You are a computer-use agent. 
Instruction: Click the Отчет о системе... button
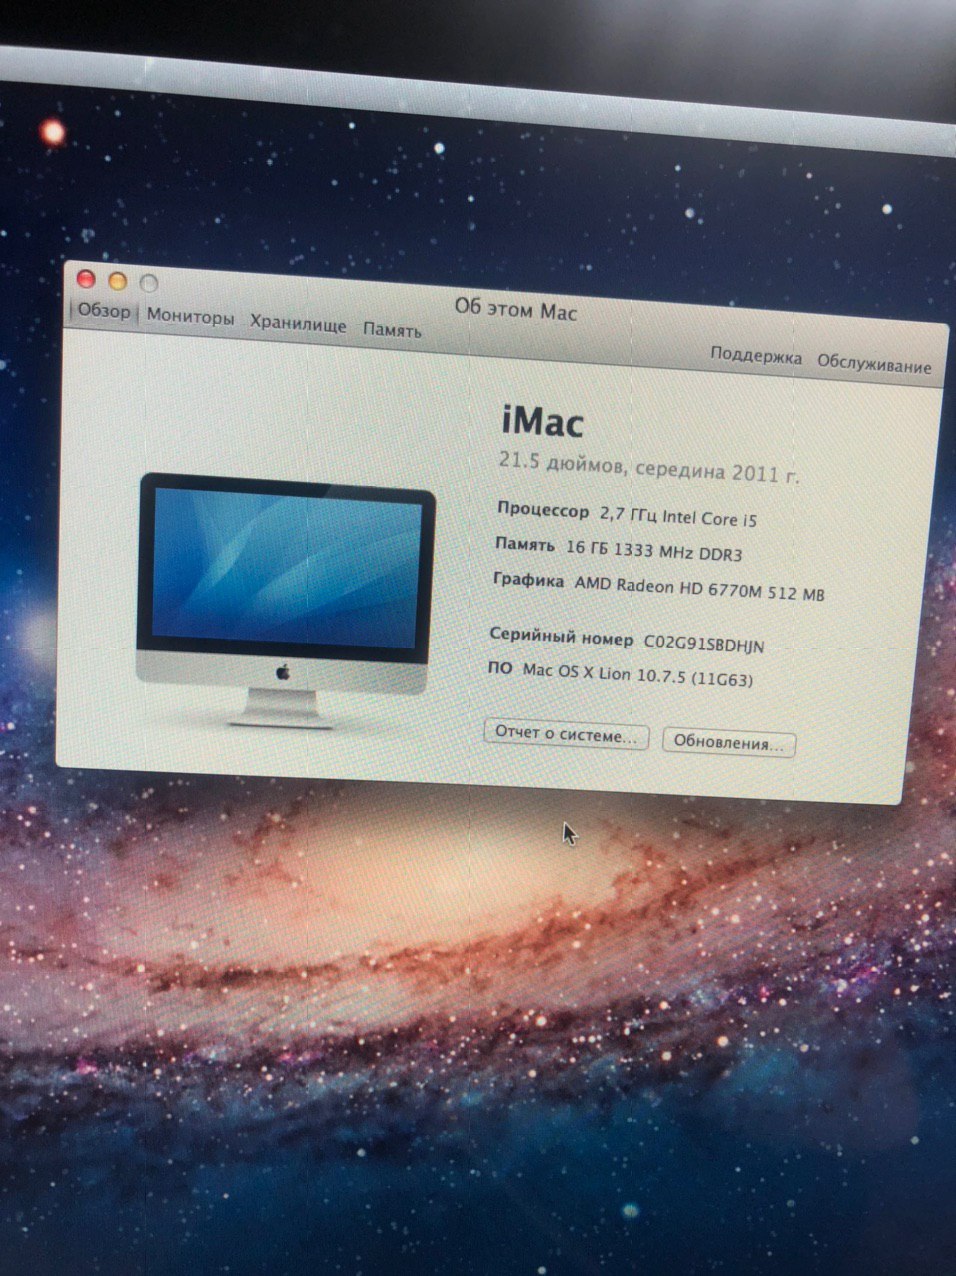pyautogui.click(x=566, y=734)
